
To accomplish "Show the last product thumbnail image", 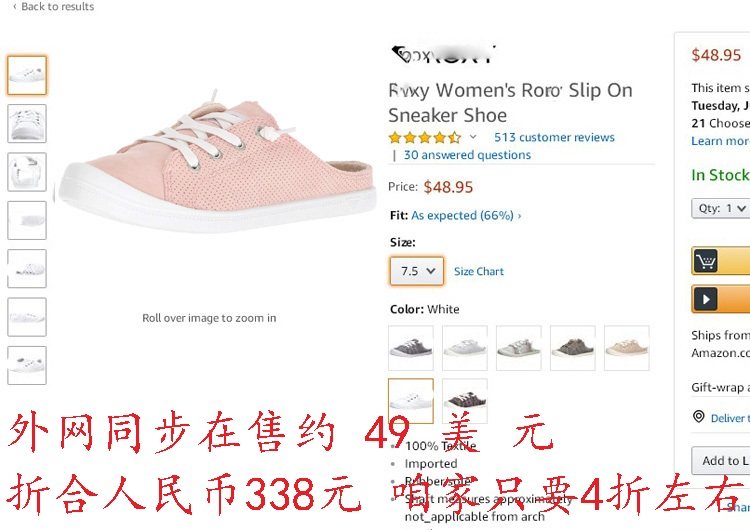I will coord(27,365).
